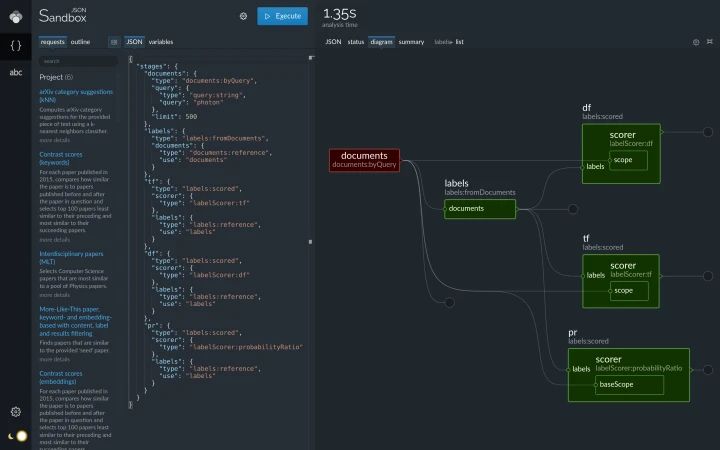Open sidebar settings gear at the bottom

point(16,411)
